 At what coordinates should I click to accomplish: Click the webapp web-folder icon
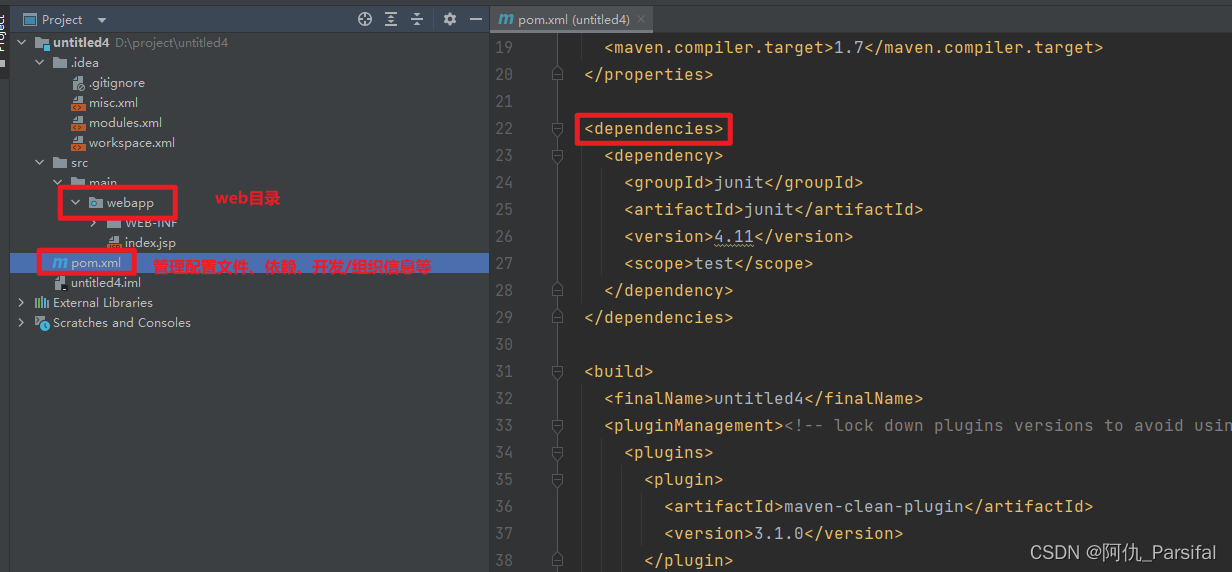[x=95, y=203]
